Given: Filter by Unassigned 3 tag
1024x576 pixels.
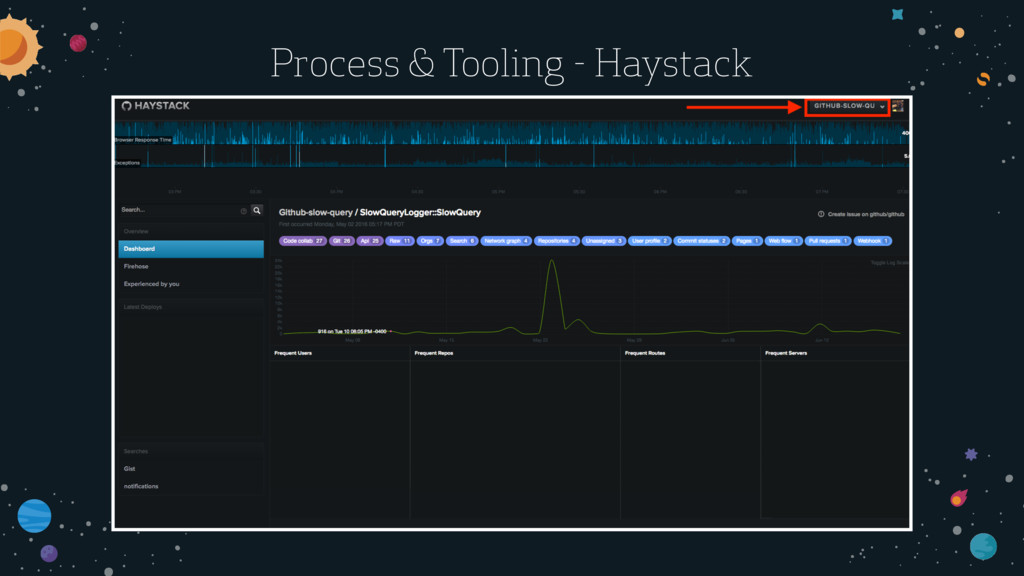Looking at the screenshot, I should (x=603, y=241).
